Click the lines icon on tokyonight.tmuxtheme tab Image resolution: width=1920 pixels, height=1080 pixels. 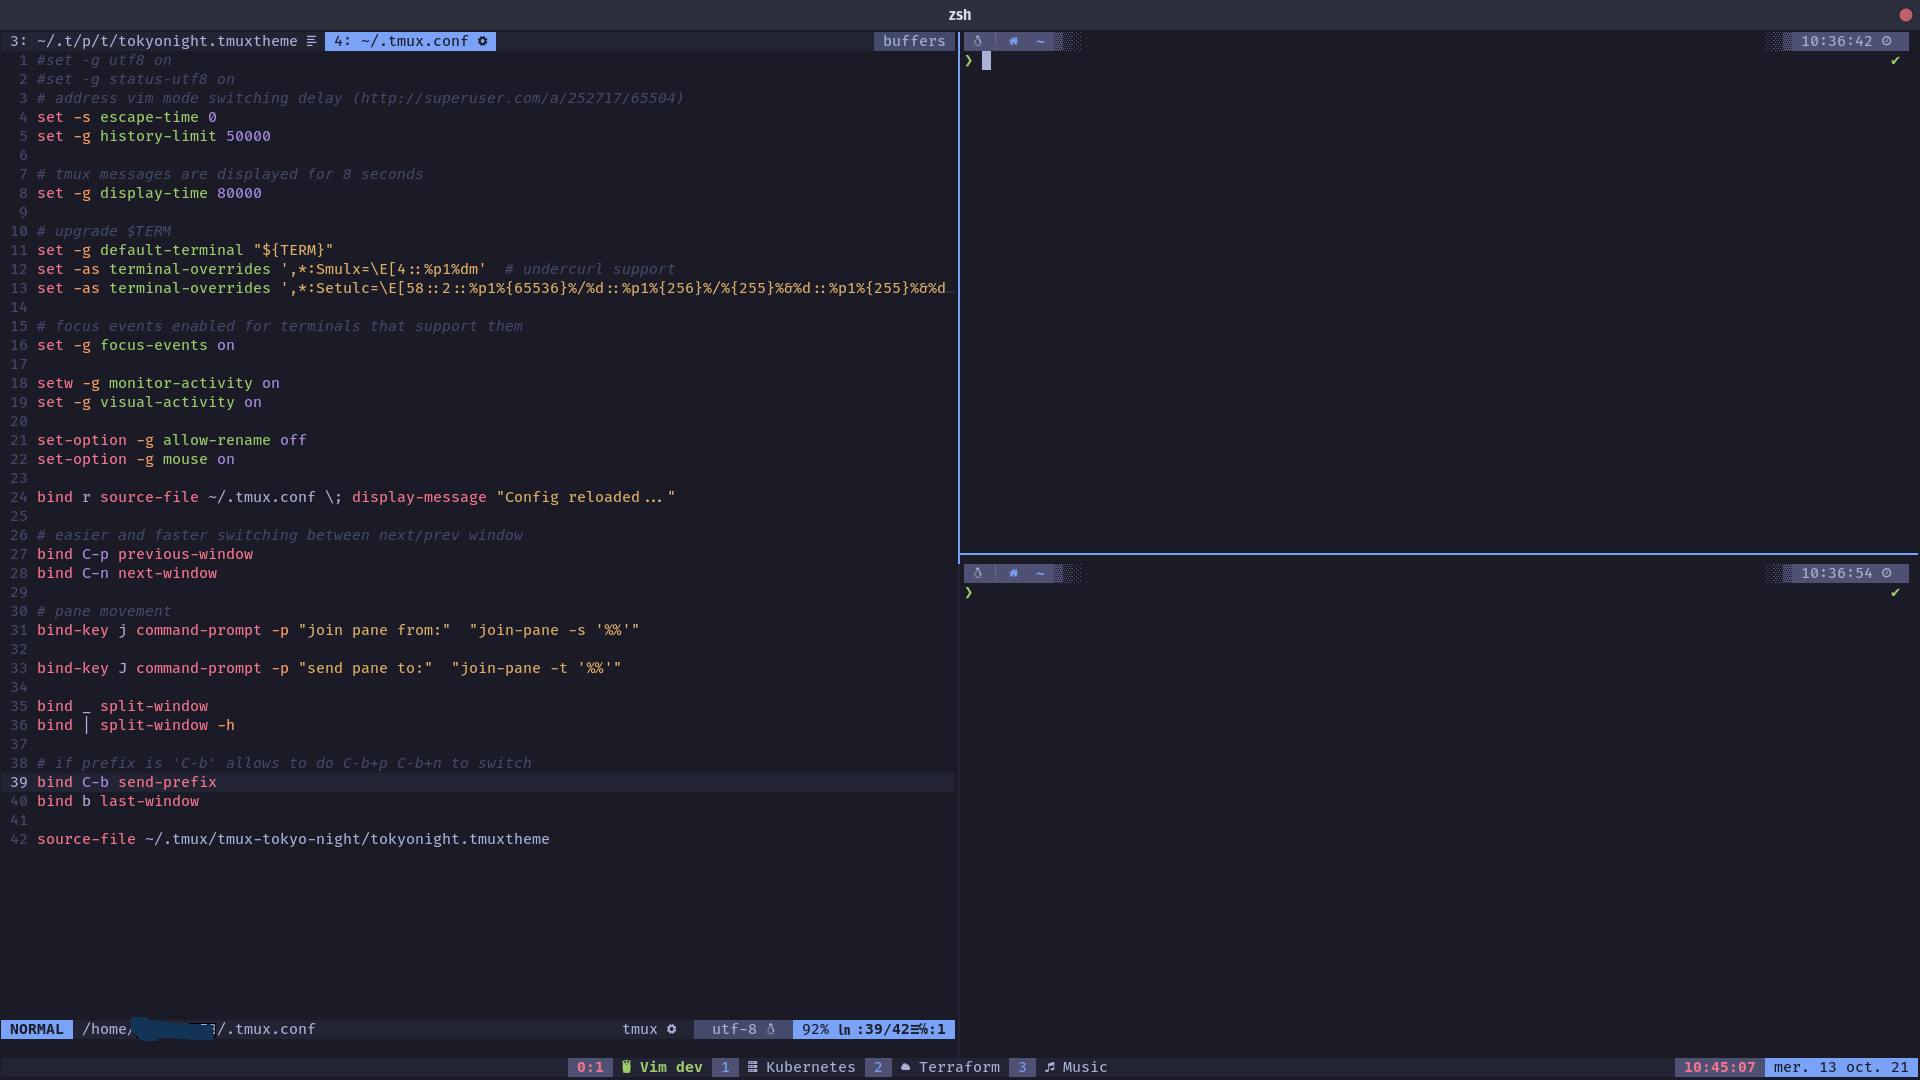(x=311, y=41)
